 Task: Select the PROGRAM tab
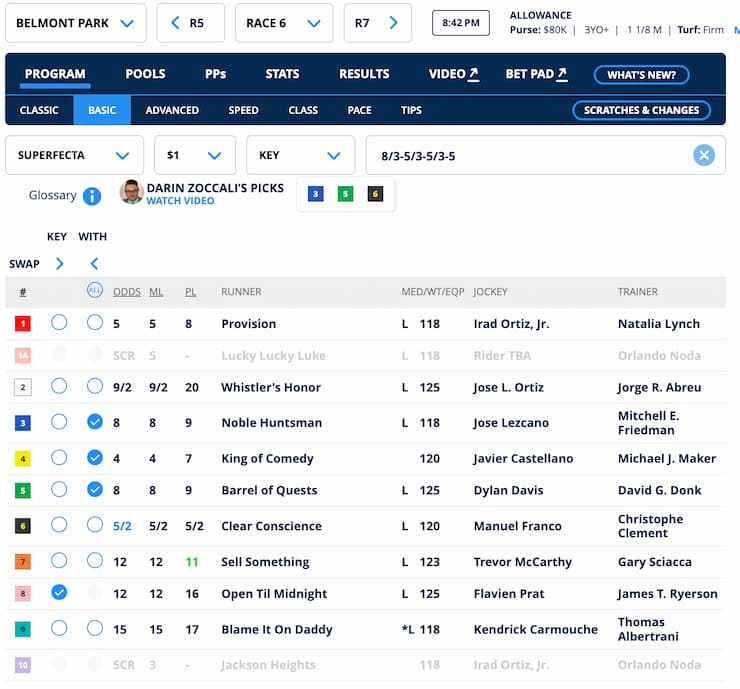pyautogui.click(x=55, y=74)
